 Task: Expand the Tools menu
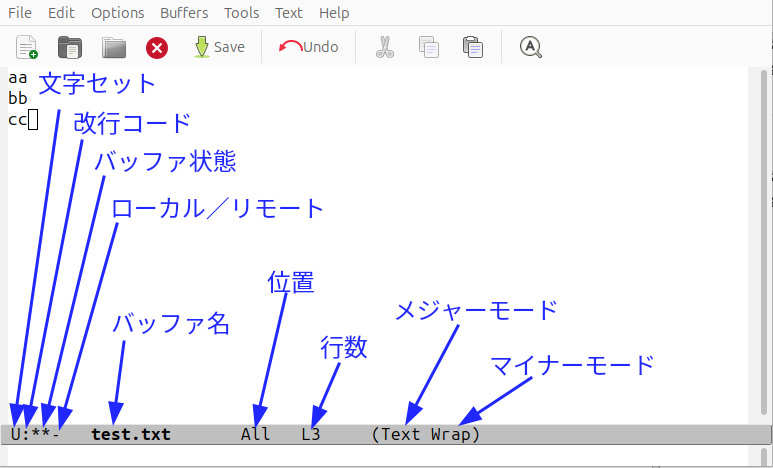(241, 13)
